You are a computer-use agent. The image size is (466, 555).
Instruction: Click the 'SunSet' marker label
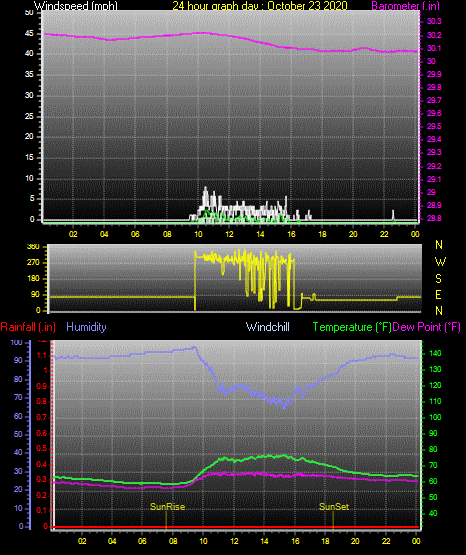pyautogui.click(x=334, y=507)
